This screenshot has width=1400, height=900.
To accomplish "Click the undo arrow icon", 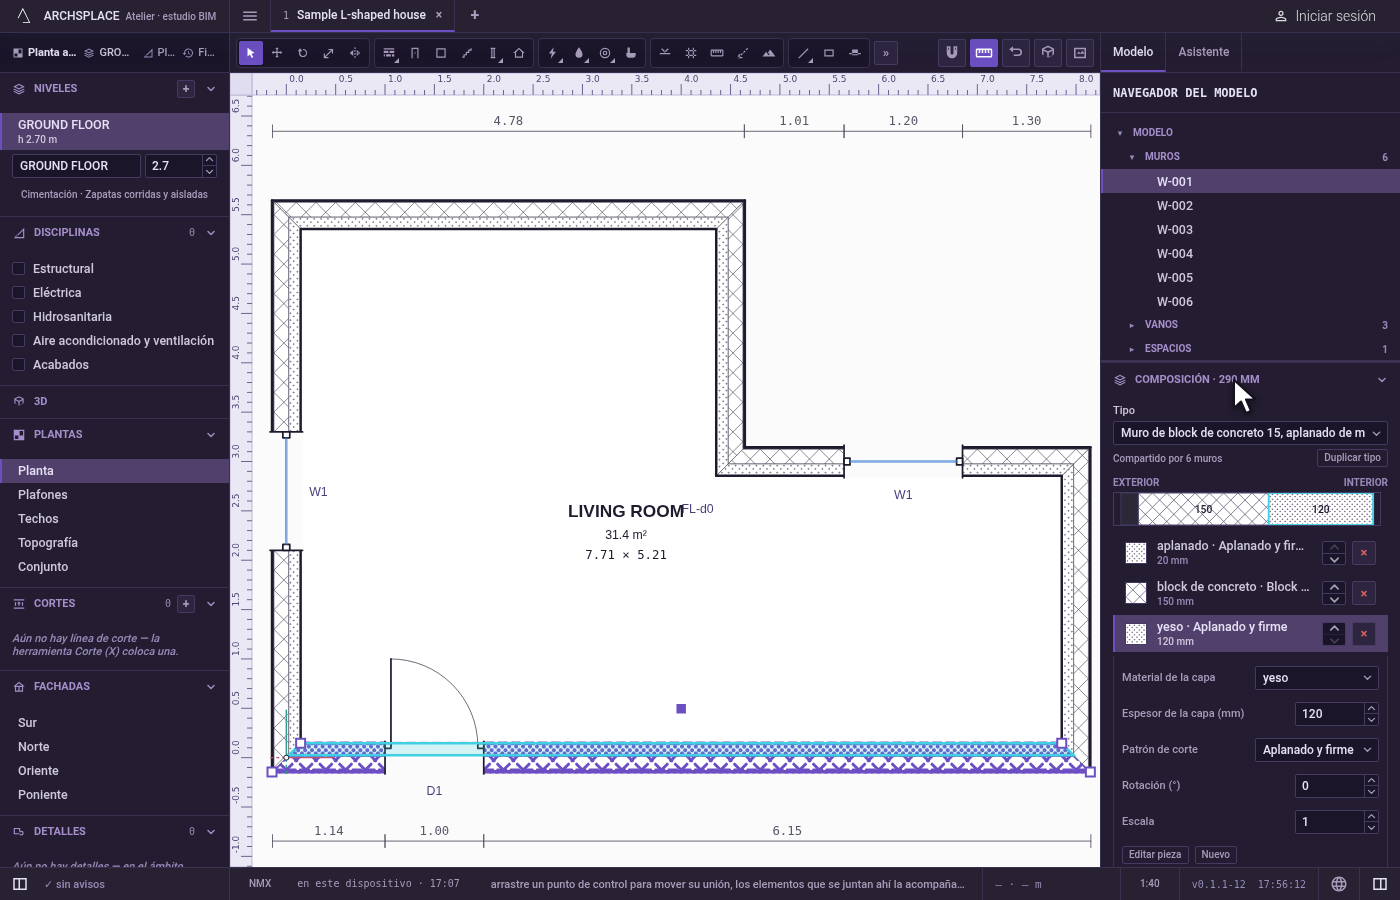I will coord(1016,52).
